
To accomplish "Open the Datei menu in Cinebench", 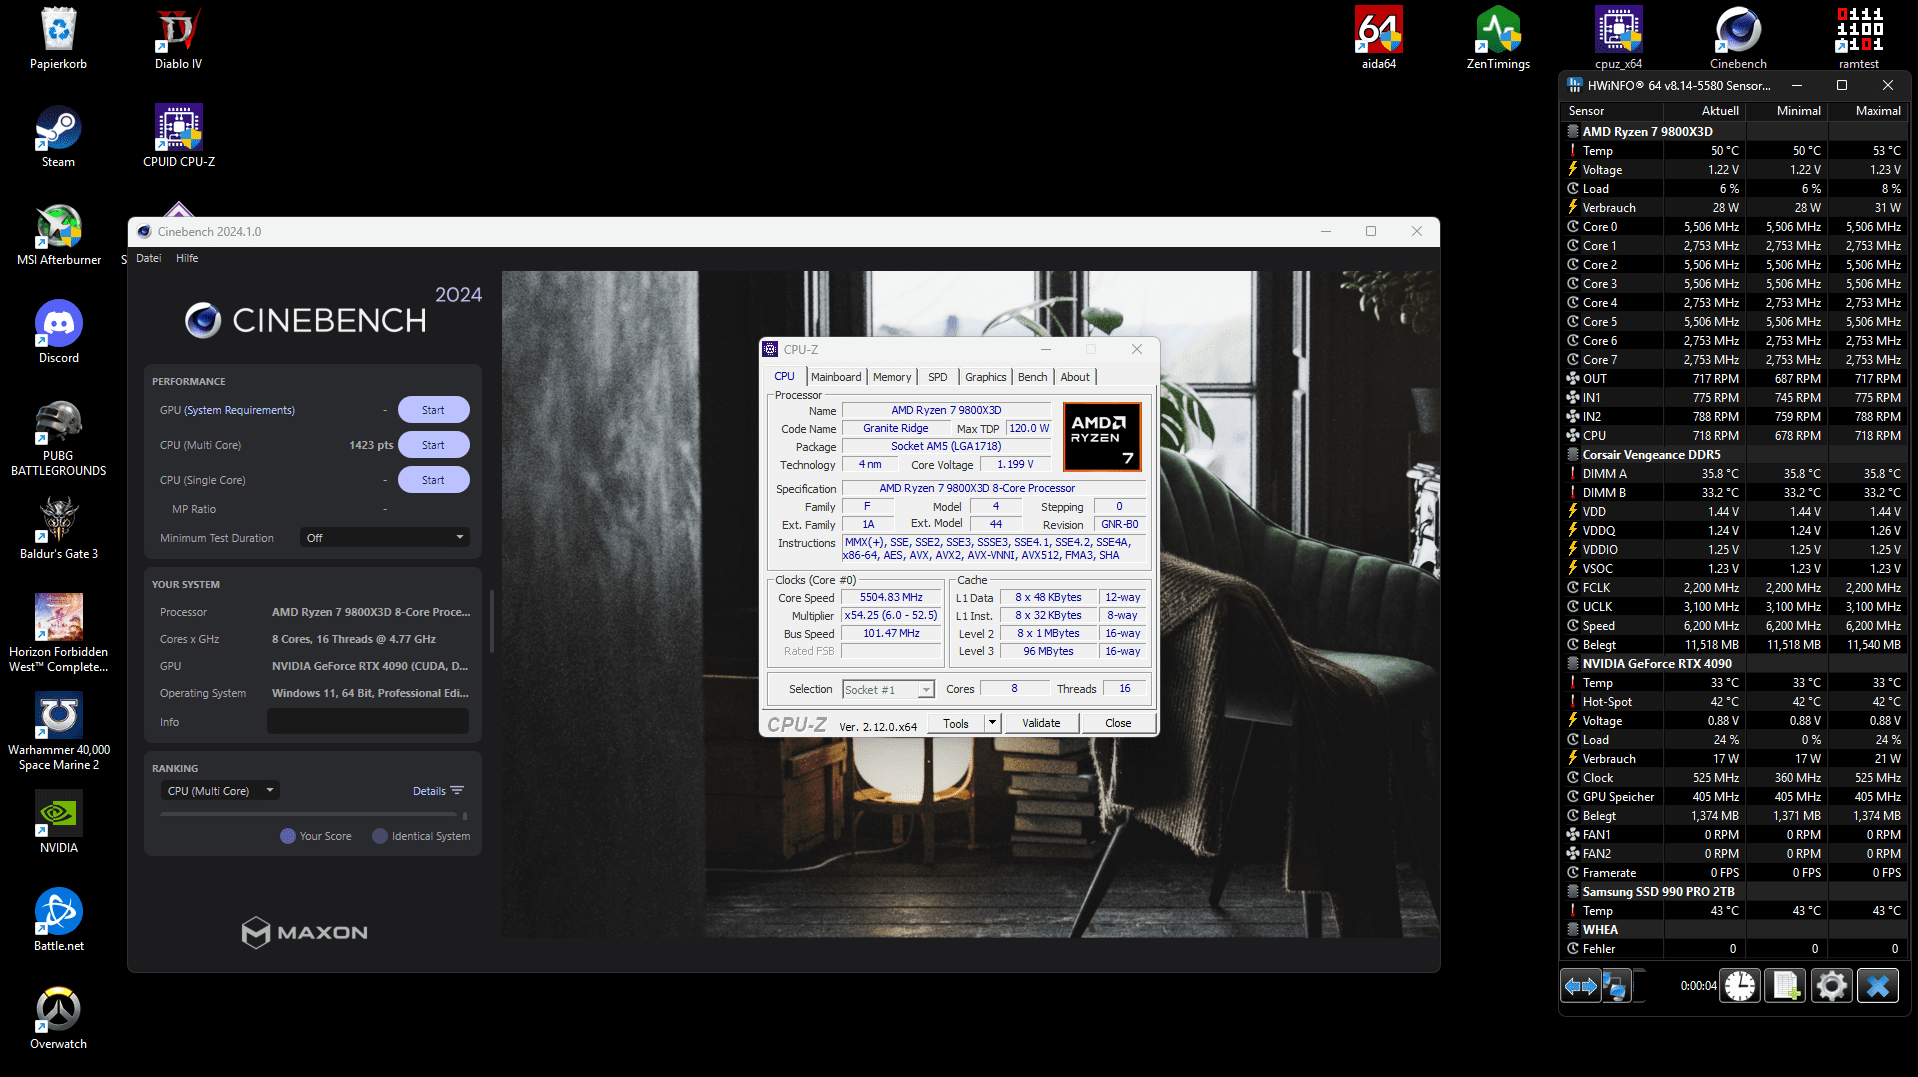I will 149,258.
